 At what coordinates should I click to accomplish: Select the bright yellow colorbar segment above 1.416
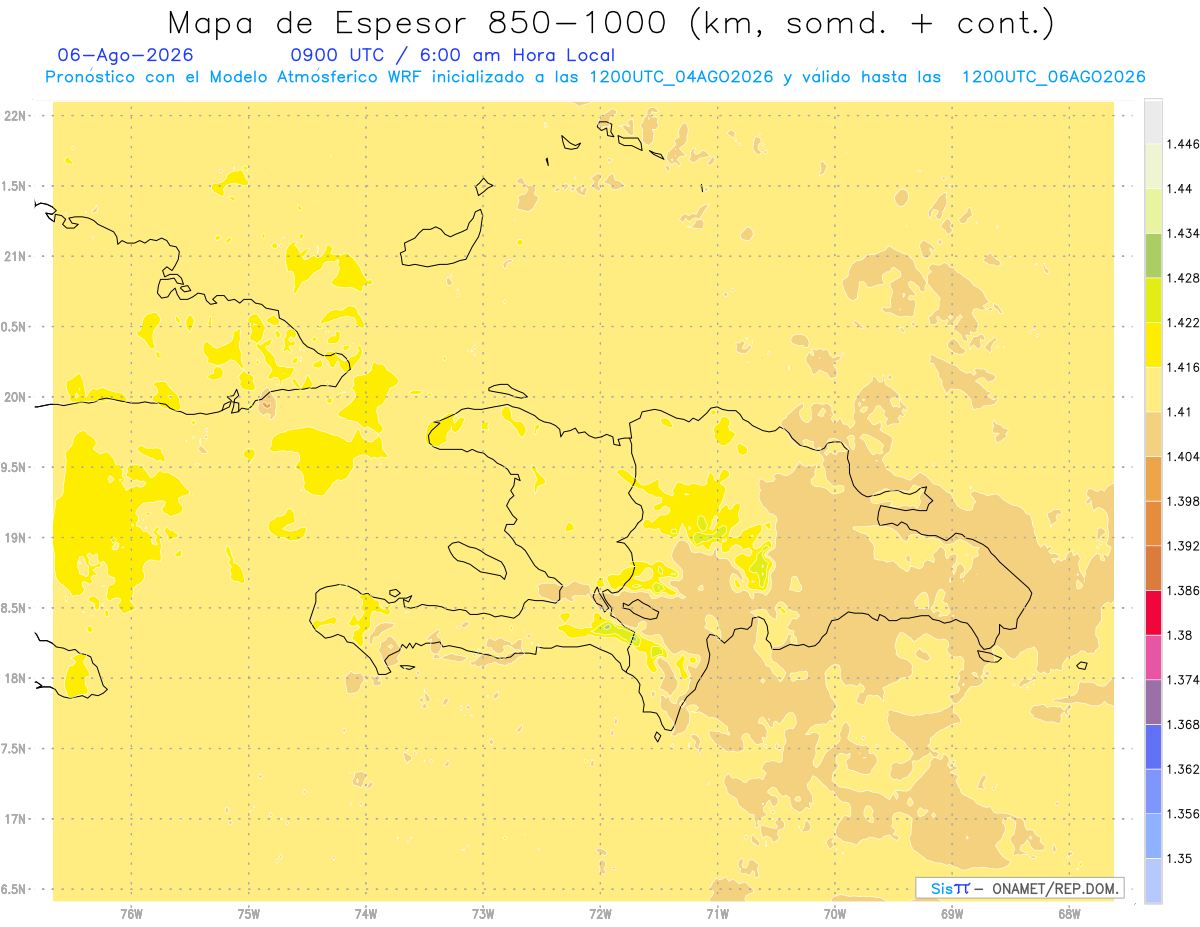tap(1153, 344)
